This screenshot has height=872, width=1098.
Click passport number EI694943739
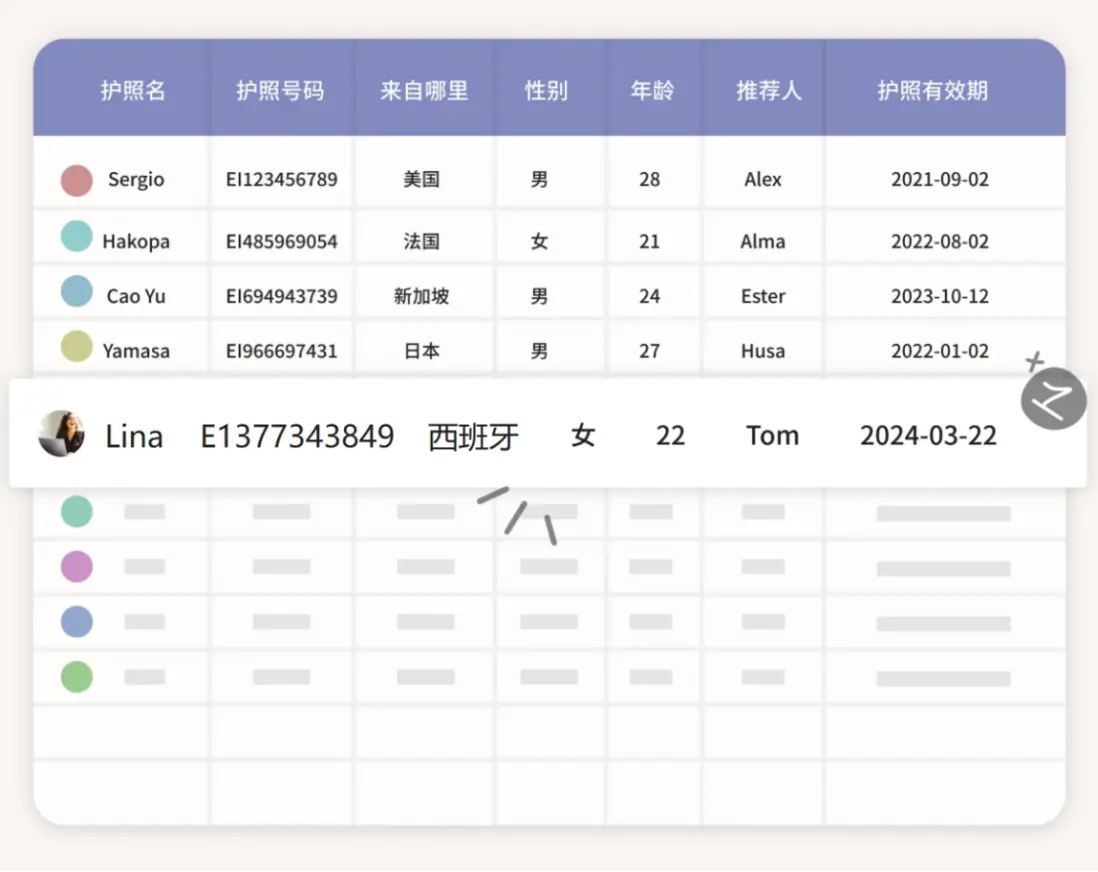(x=282, y=296)
